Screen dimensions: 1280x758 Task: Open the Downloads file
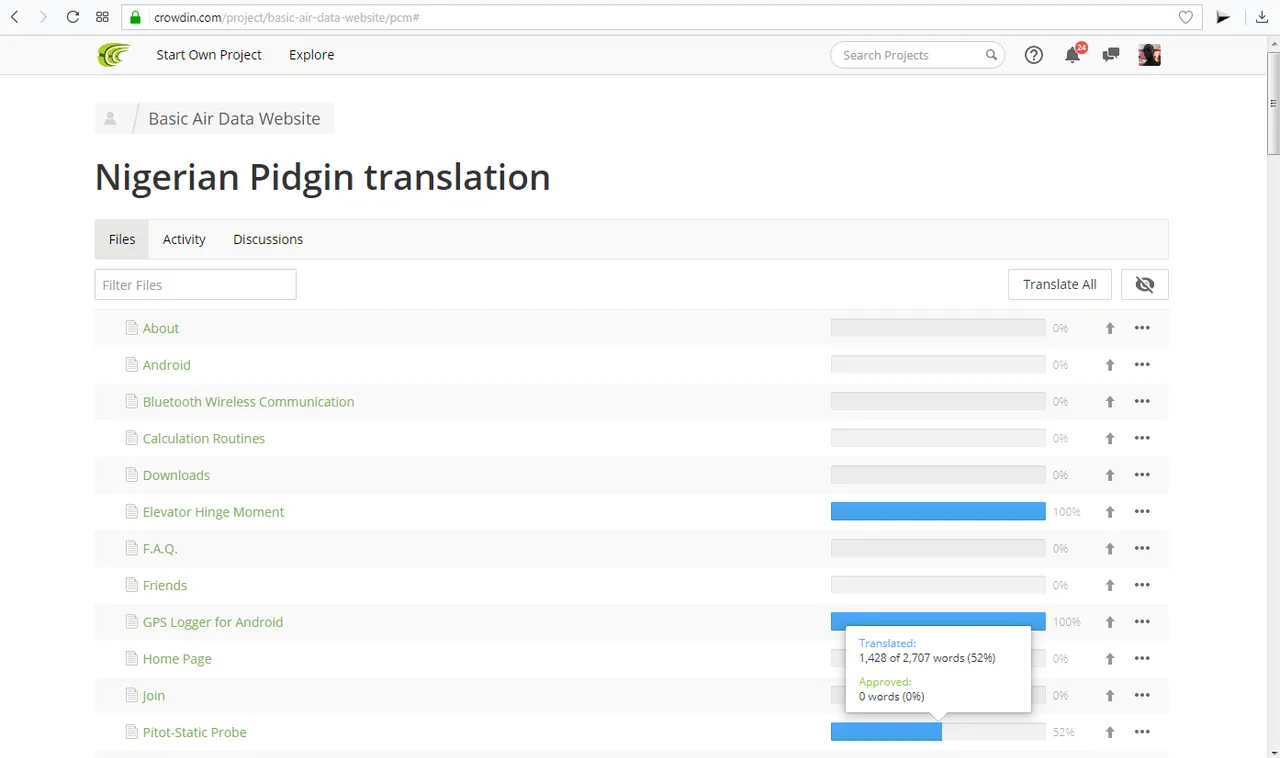point(176,475)
